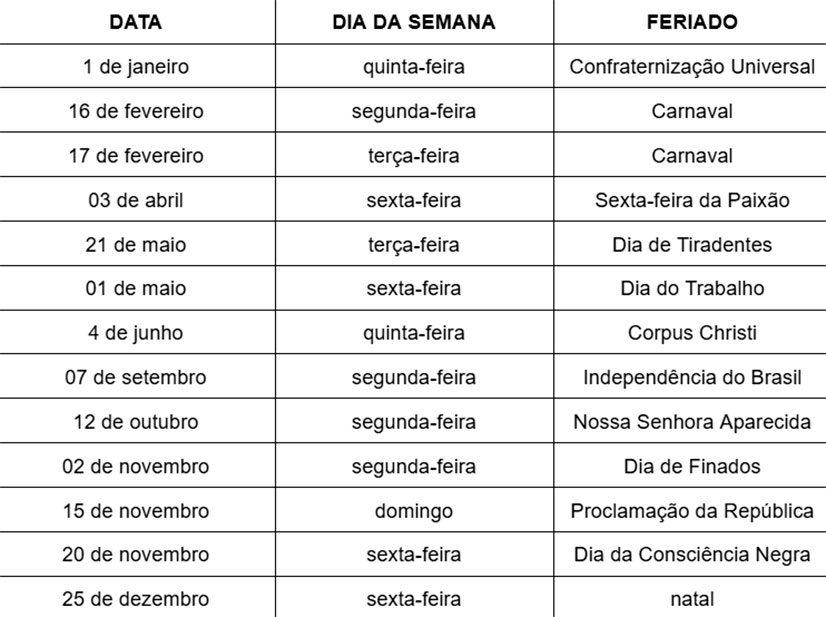Click the '12 de outubro' date cell
The height and width of the screenshot is (617, 826).
[x=136, y=422]
